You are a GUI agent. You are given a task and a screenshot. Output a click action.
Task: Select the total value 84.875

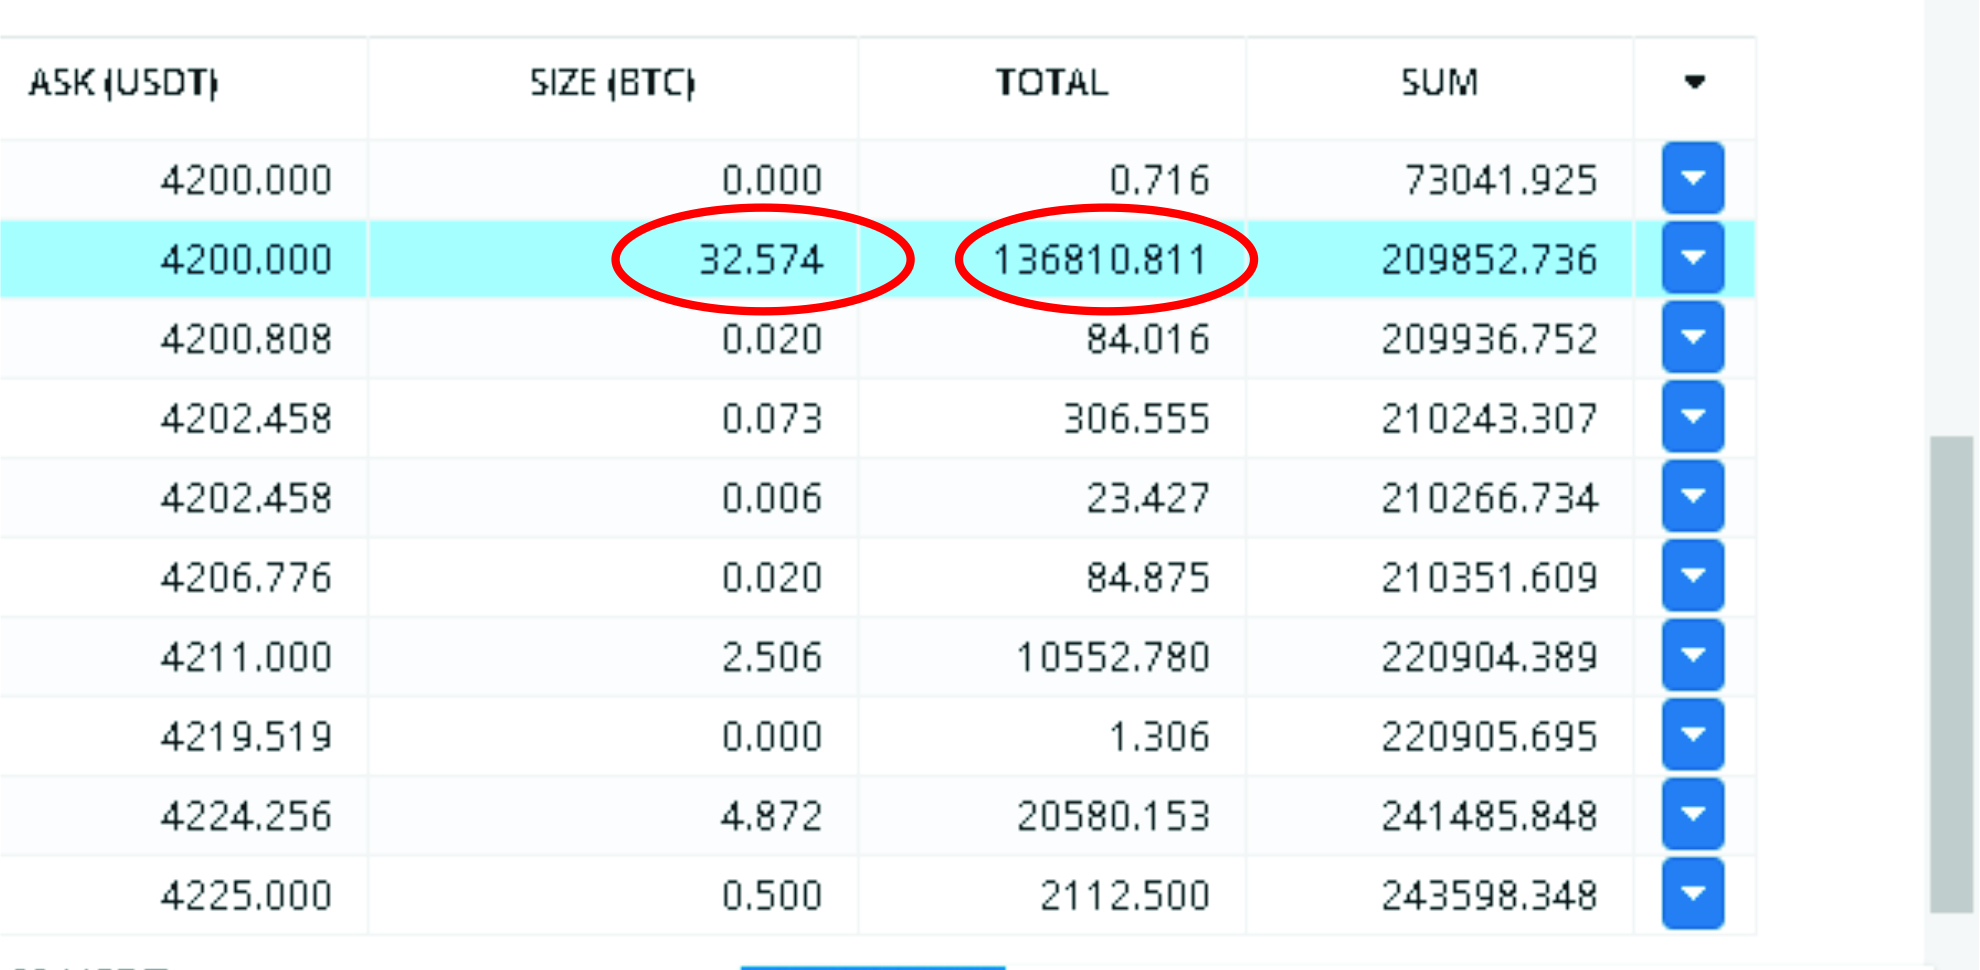[x=1149, y=577]
